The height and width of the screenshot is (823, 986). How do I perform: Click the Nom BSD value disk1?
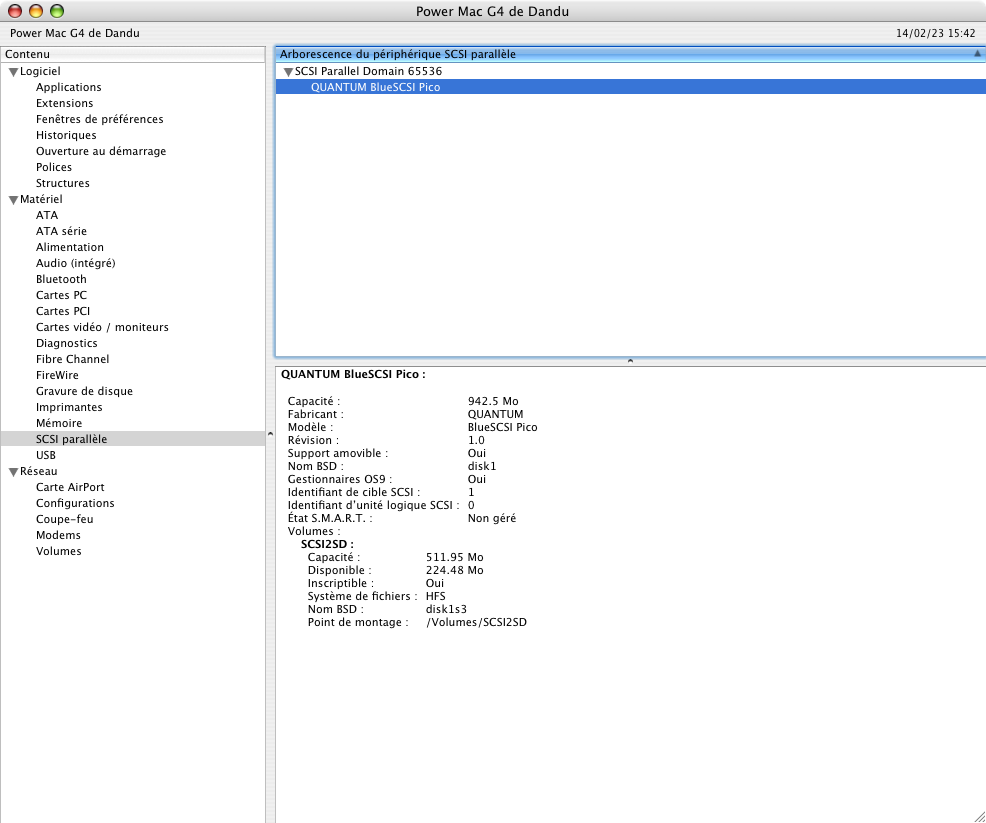482,467
